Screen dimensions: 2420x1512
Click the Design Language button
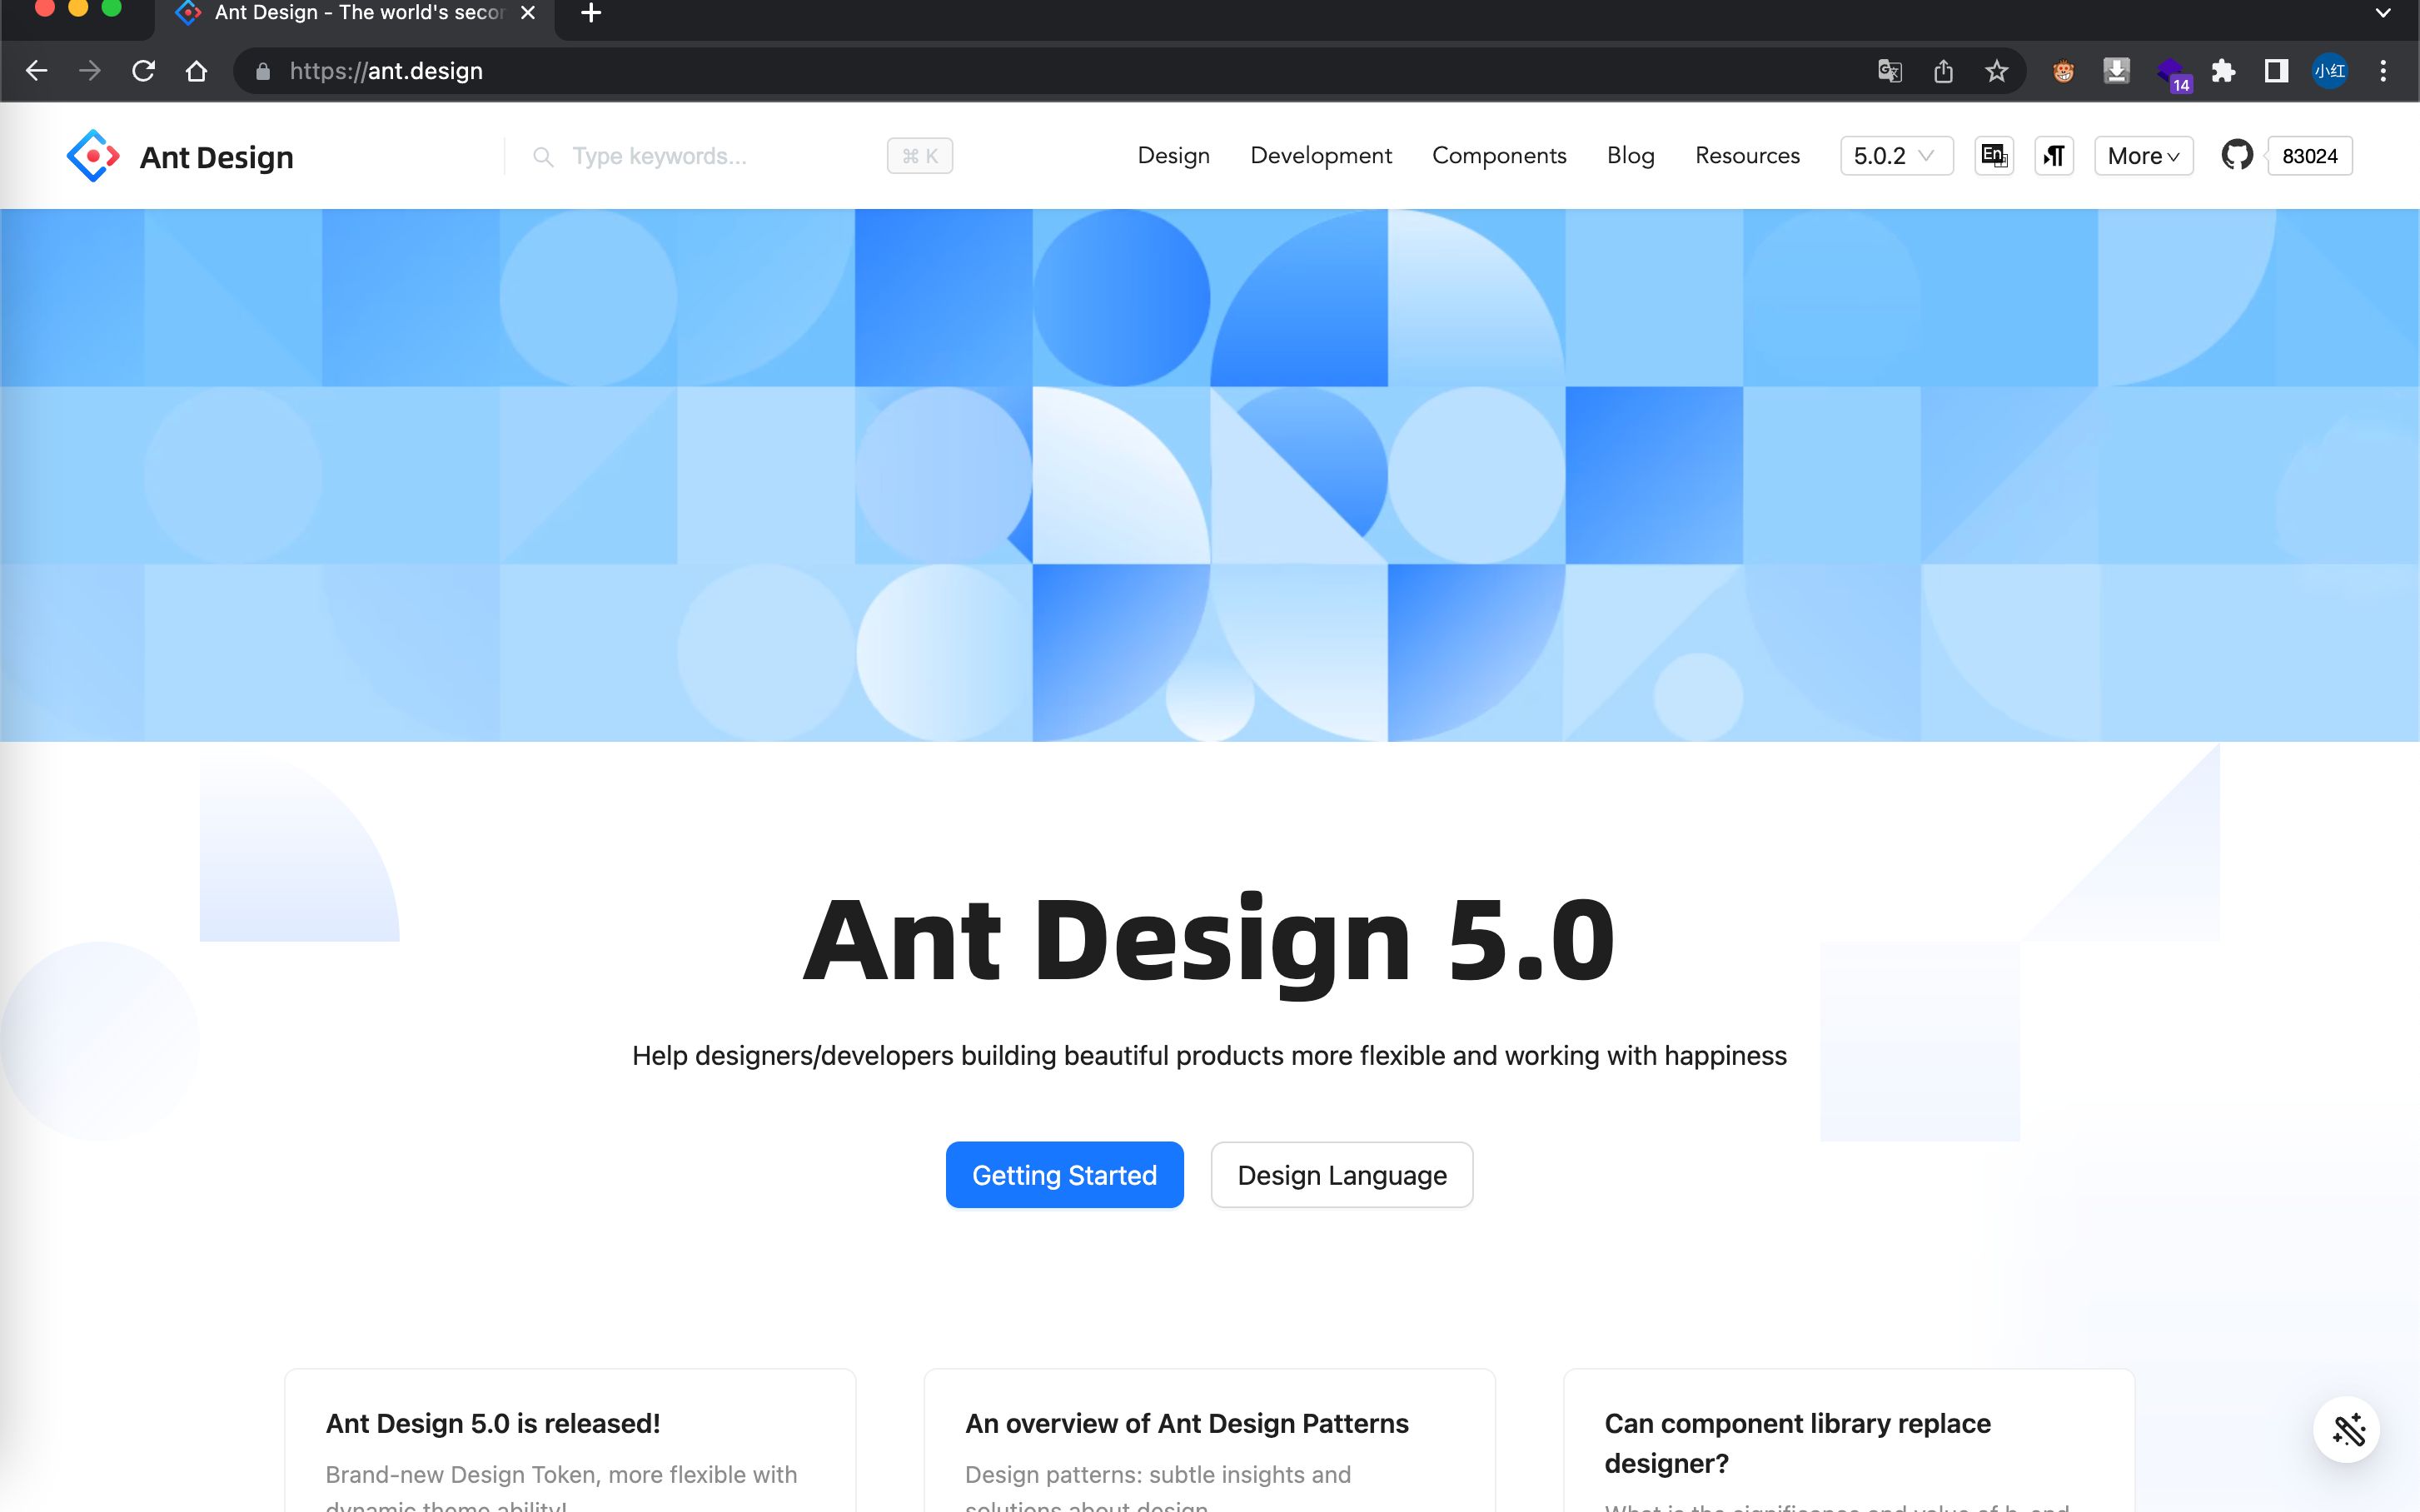[1341, 1175]
